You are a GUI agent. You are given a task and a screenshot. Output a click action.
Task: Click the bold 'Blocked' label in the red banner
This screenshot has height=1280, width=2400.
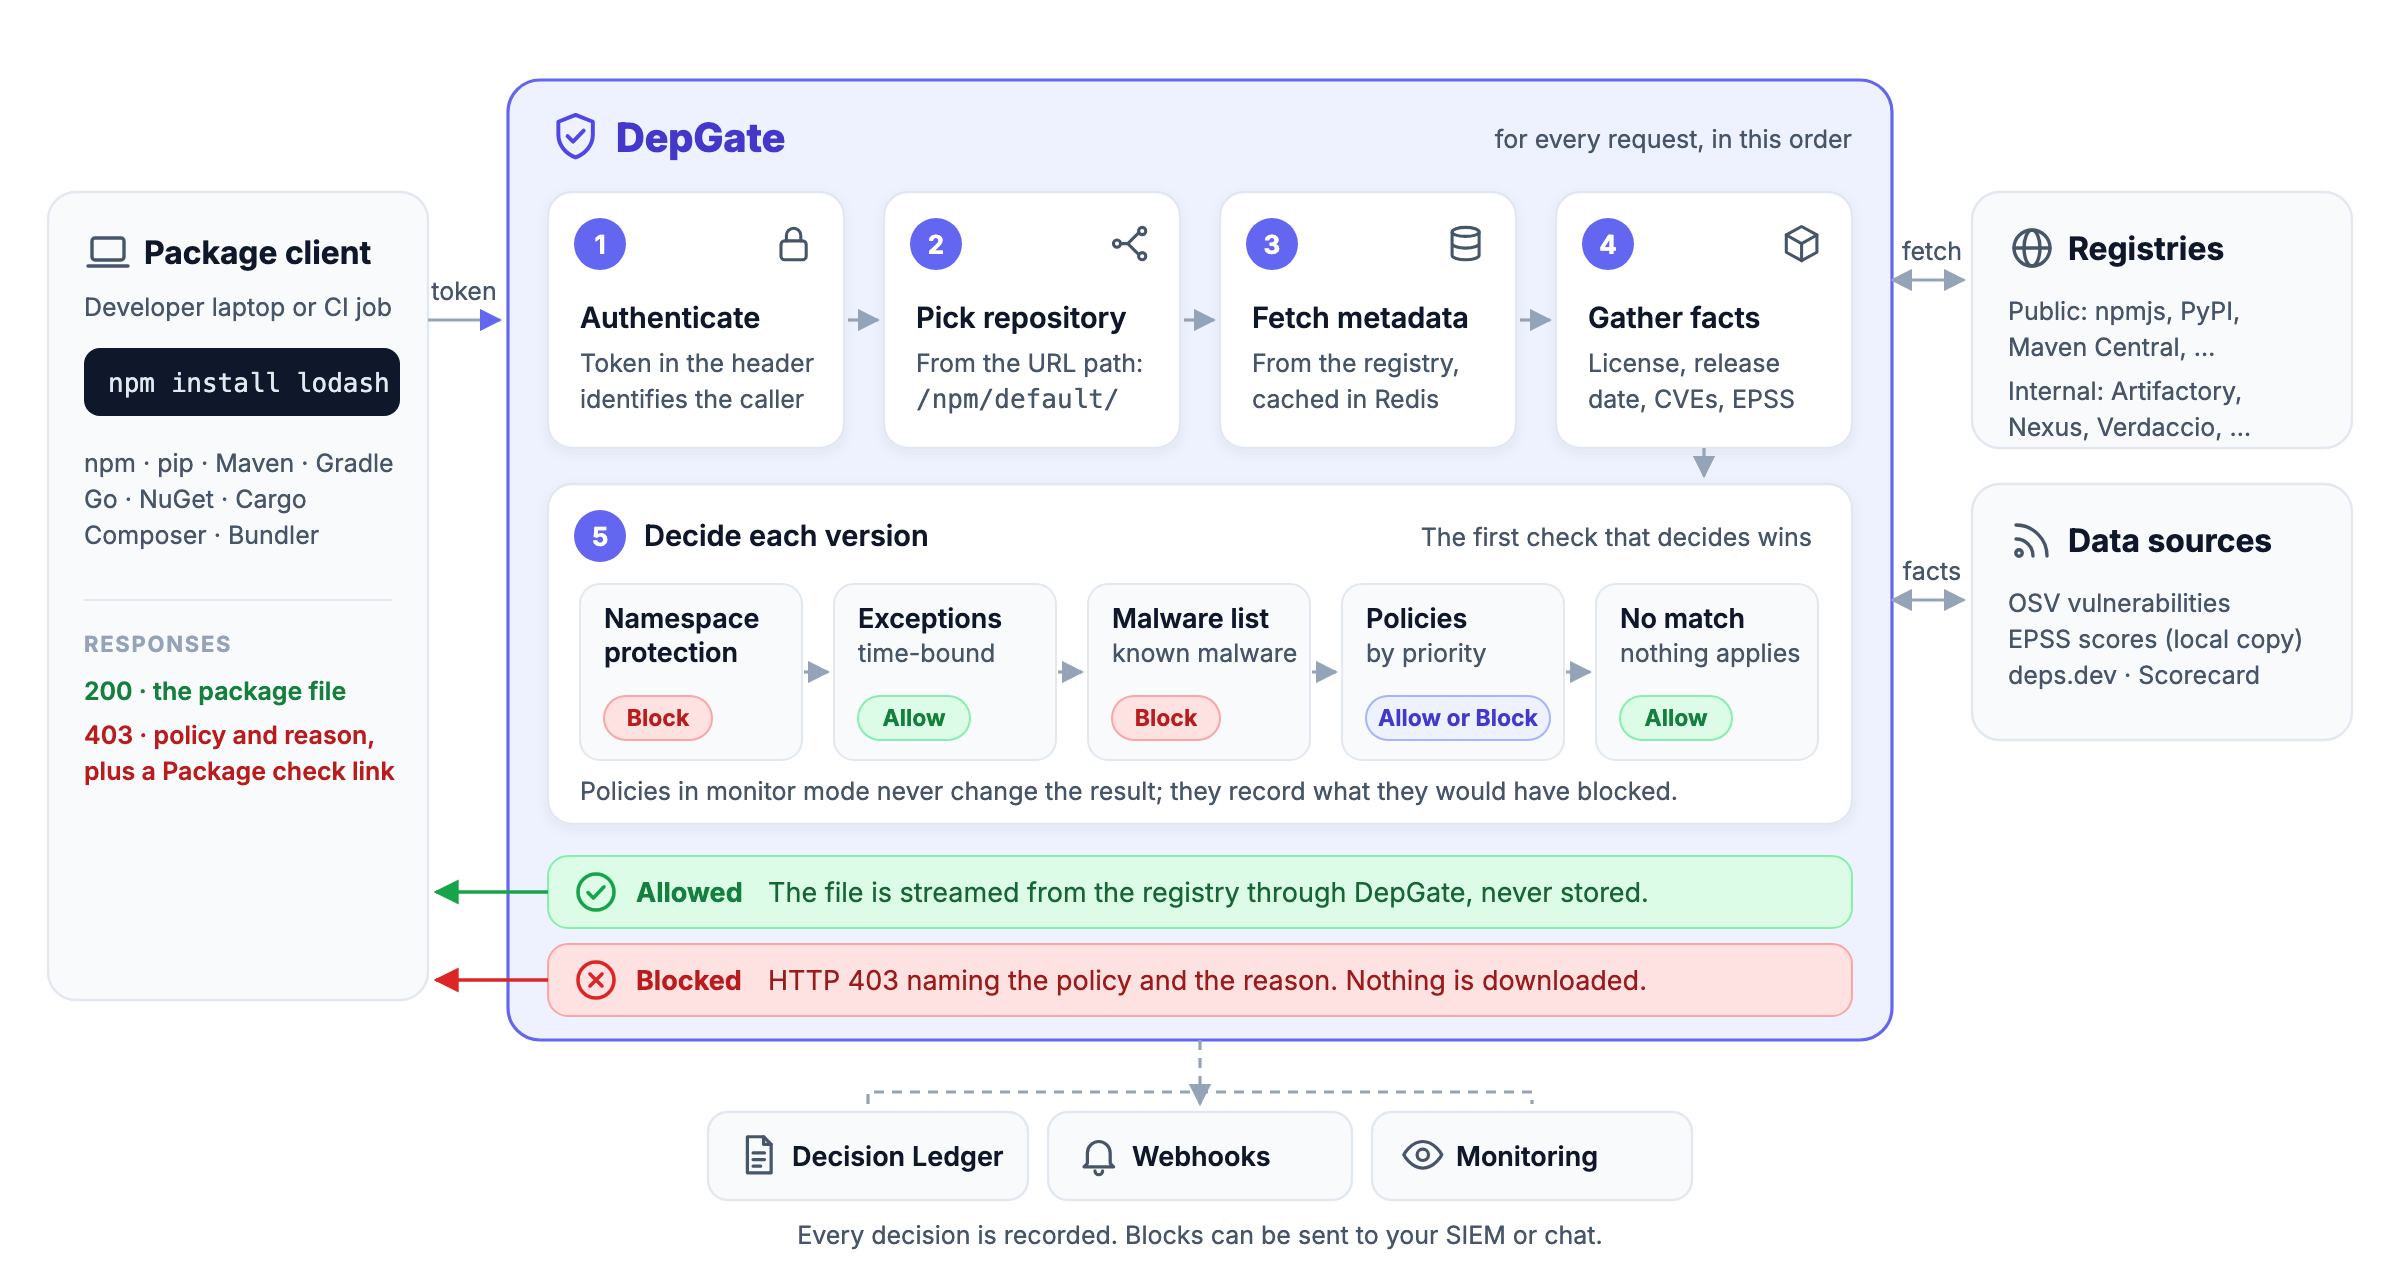(x=688, y=980)
